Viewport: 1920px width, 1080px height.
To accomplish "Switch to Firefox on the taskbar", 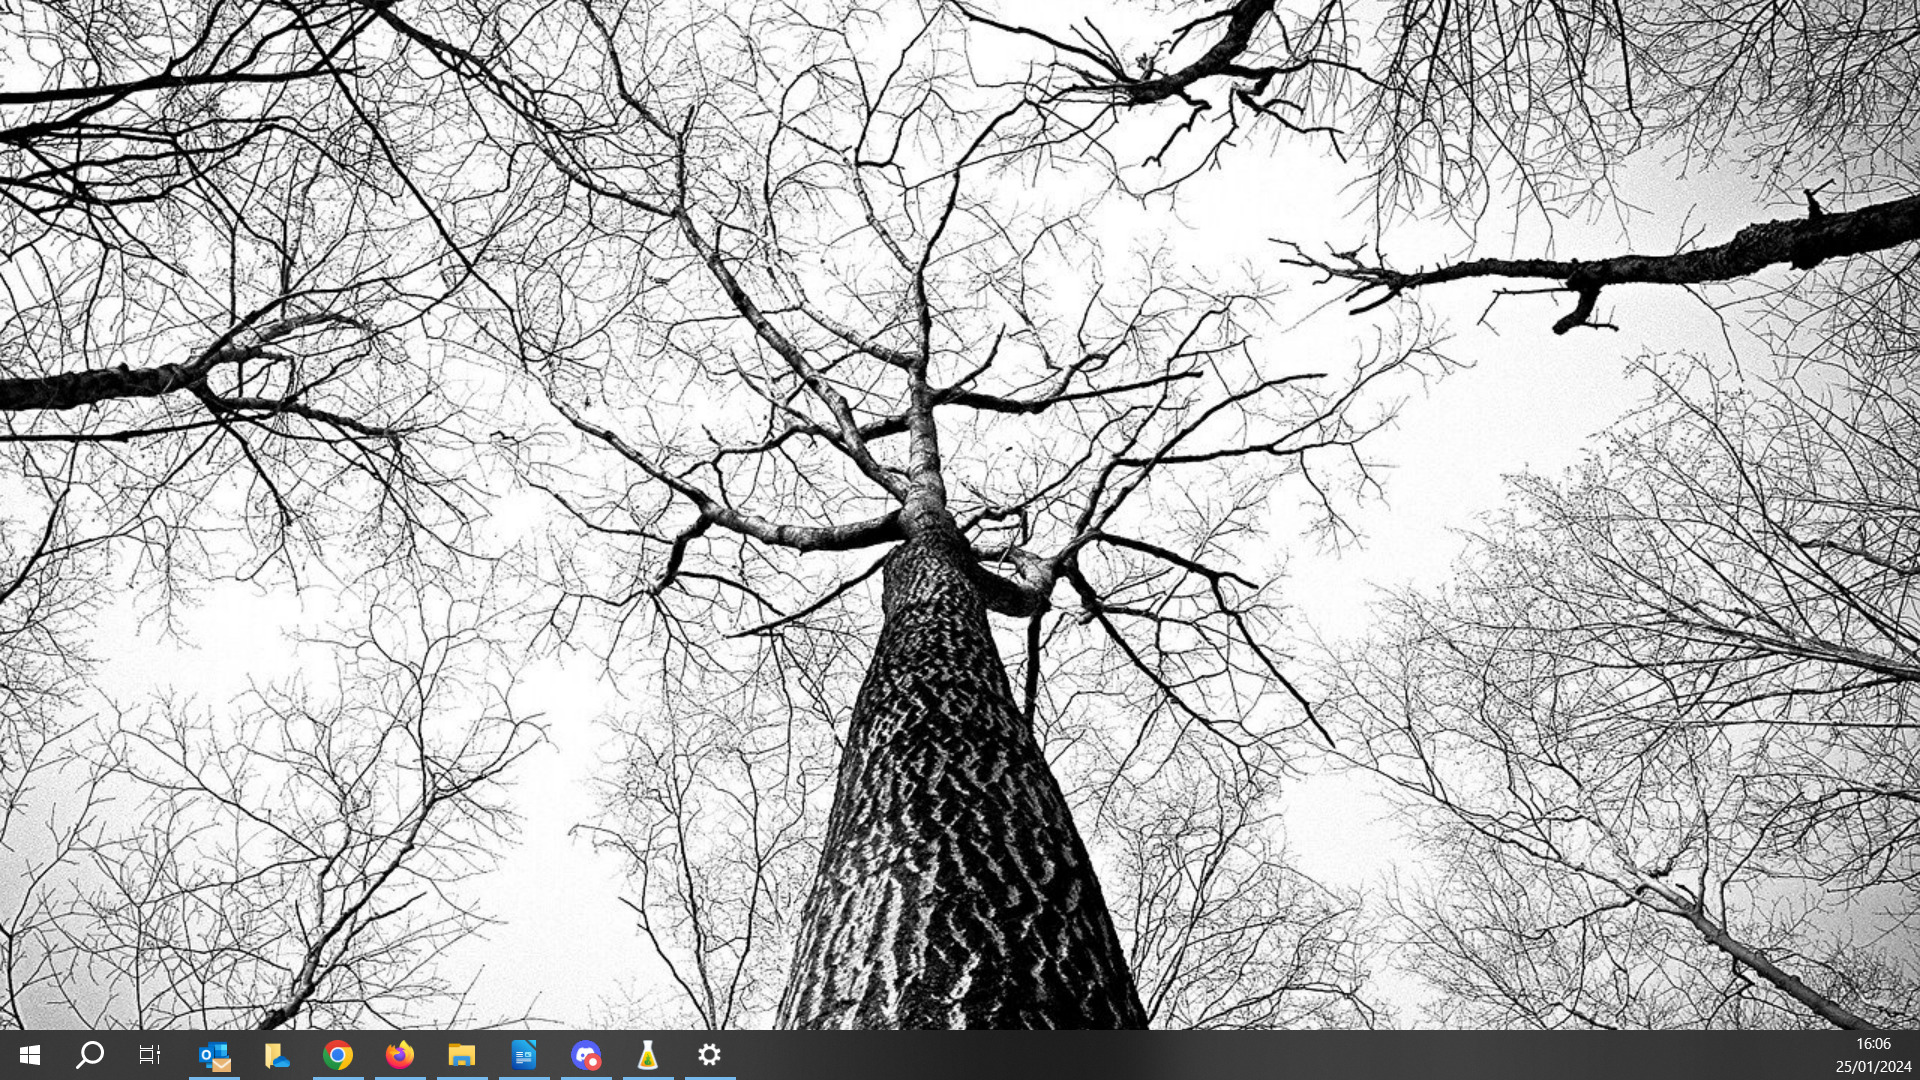I will [x=400, y=1055].
